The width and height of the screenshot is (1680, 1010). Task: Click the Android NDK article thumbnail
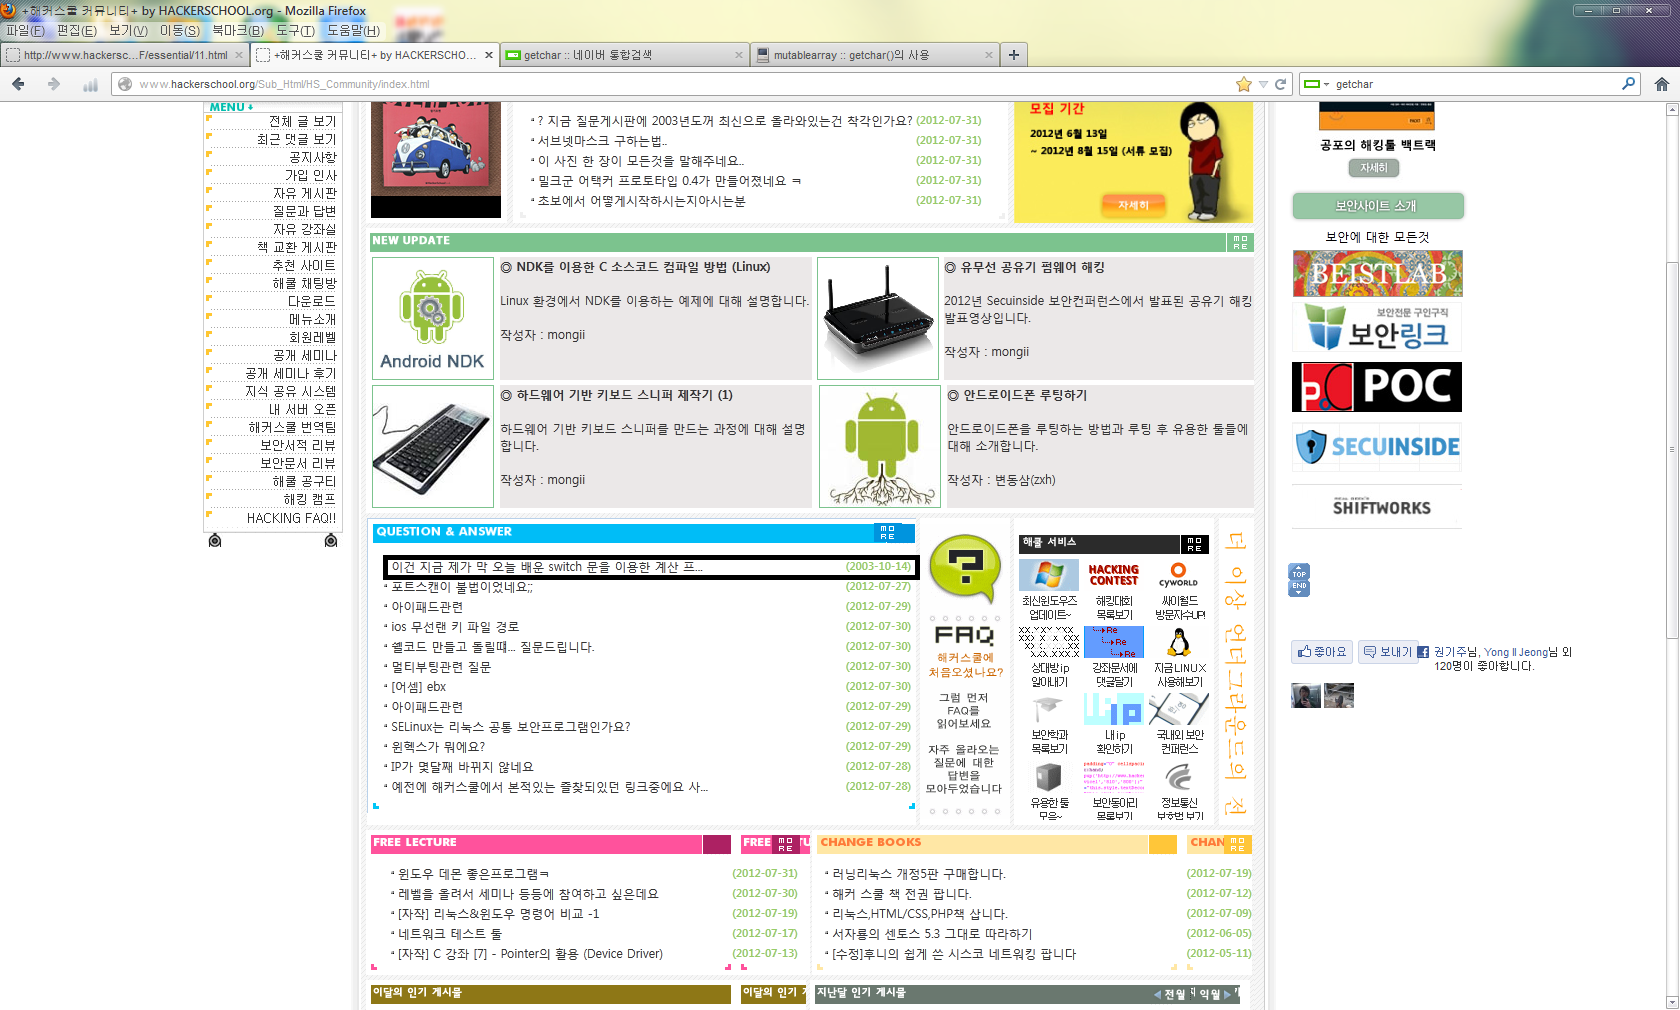pos(432,318)
